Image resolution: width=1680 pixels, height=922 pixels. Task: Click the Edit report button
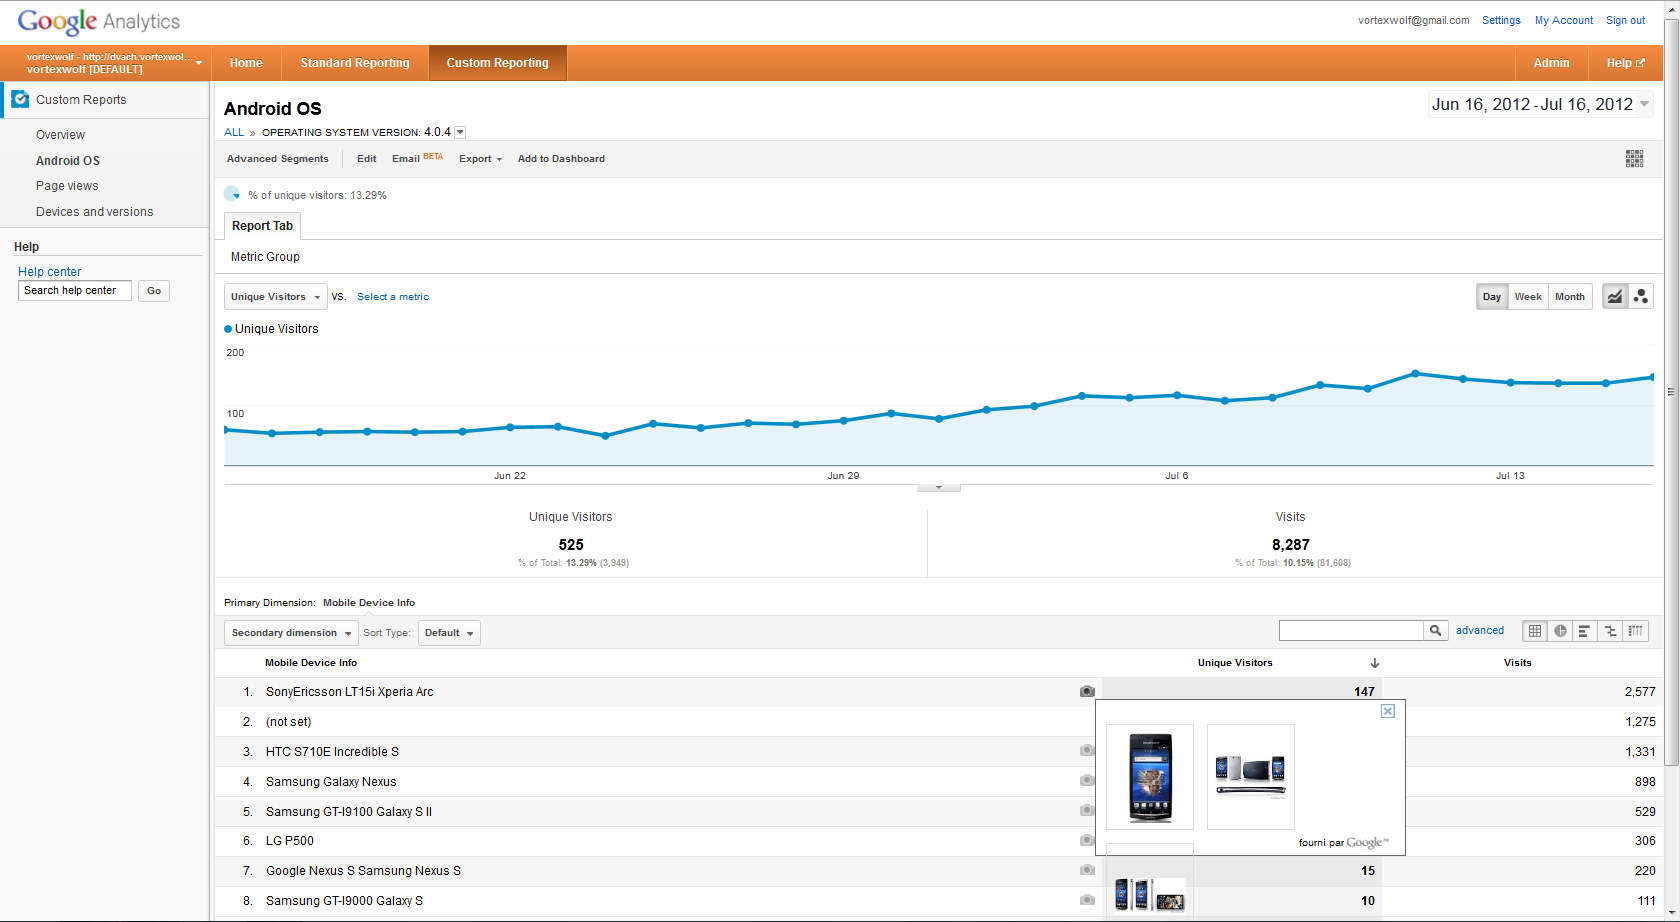(367, 158)
